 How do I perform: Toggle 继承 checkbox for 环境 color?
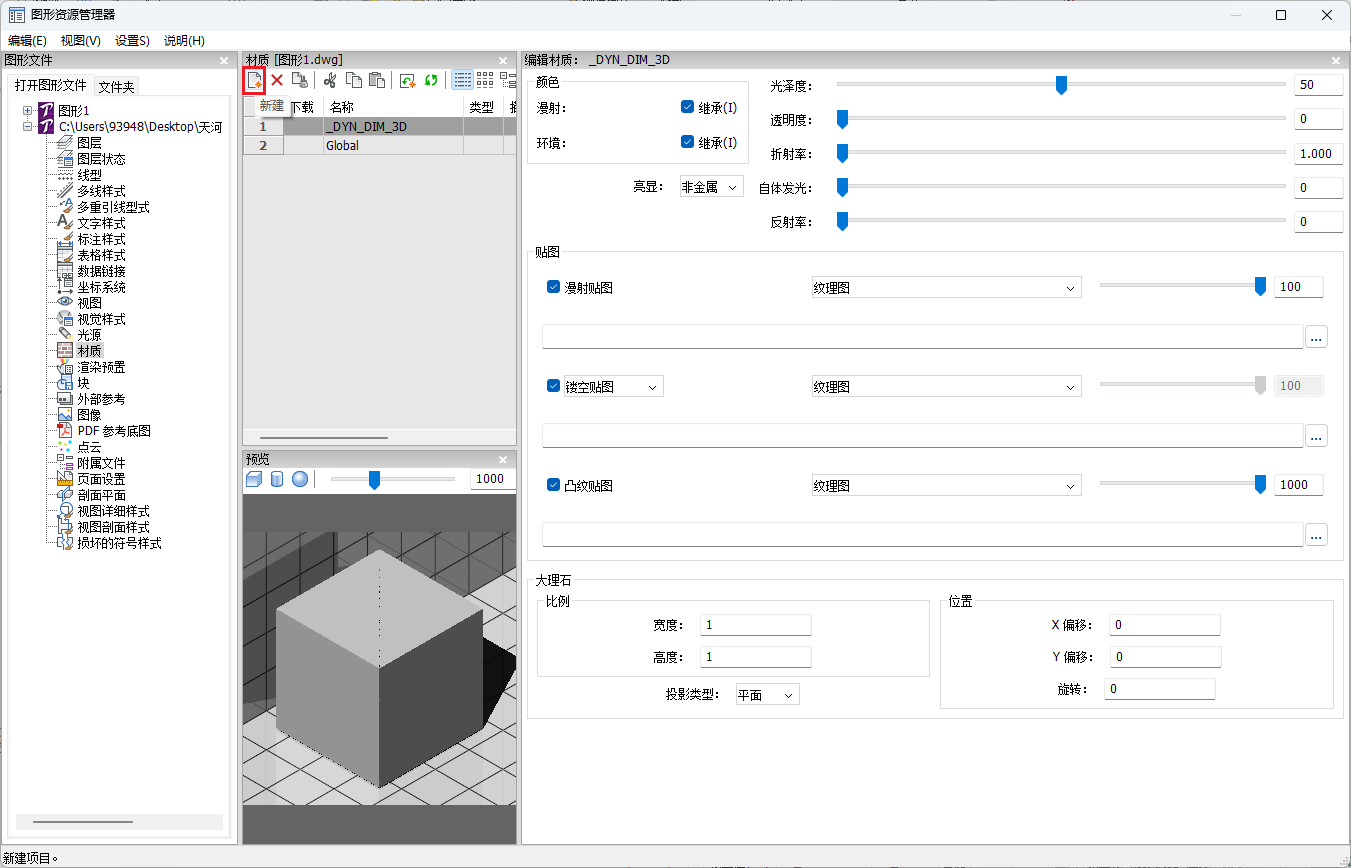[x=687, y=142]
